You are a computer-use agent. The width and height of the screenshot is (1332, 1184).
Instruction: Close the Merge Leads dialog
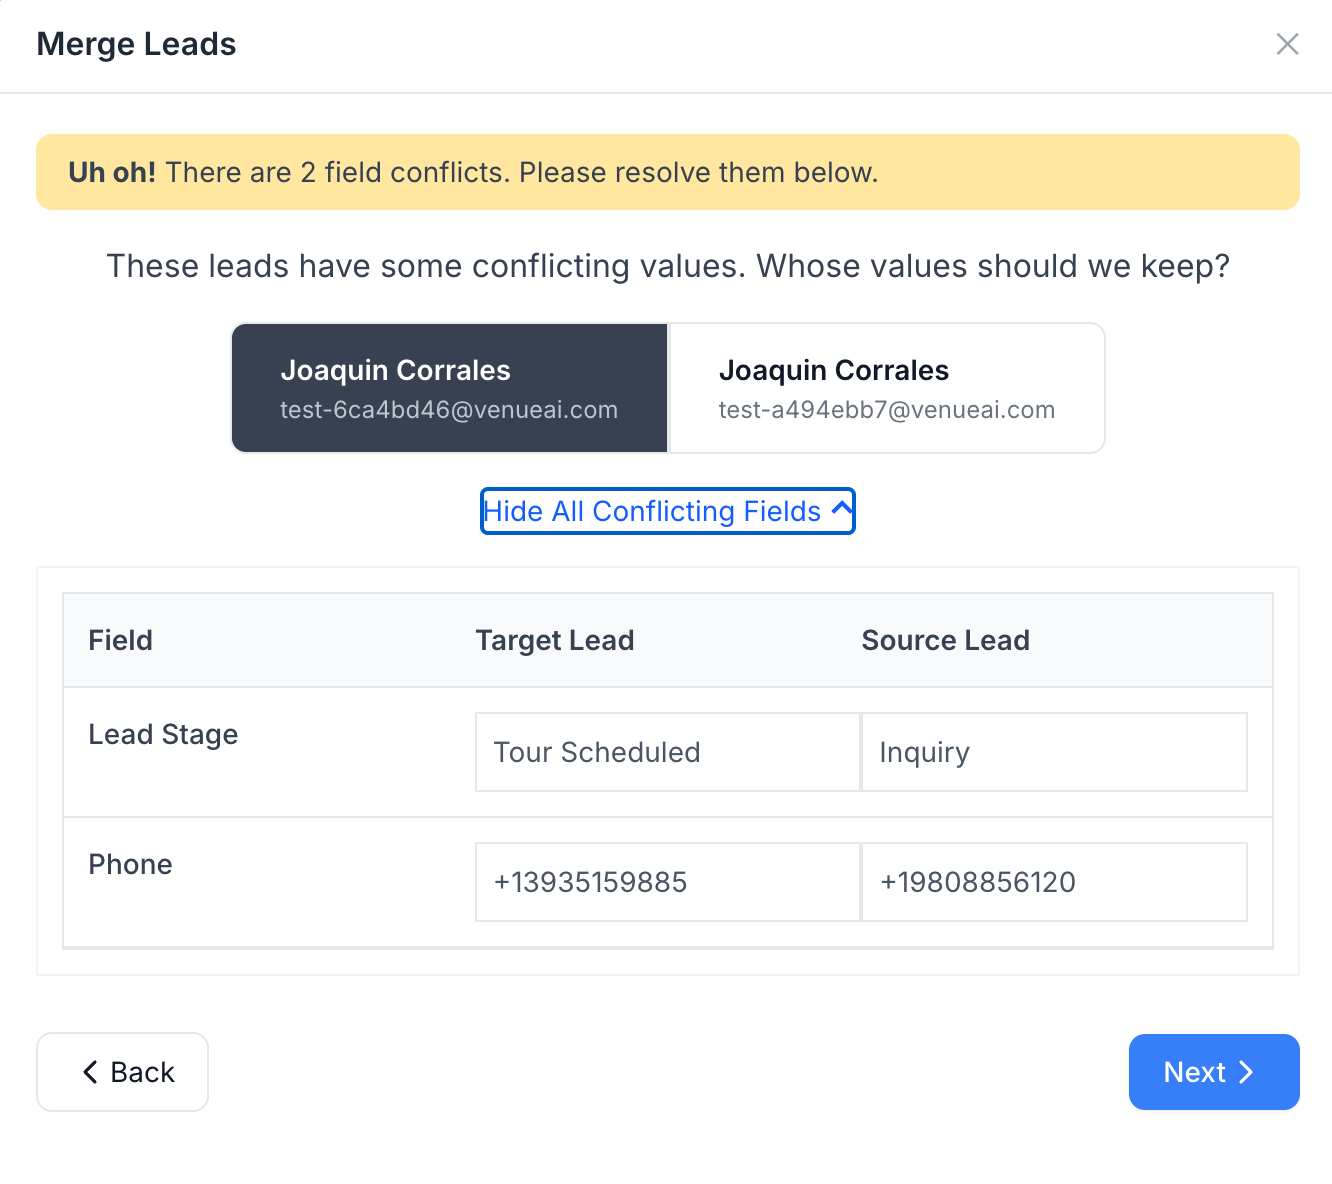click(x=1287, y=44)
